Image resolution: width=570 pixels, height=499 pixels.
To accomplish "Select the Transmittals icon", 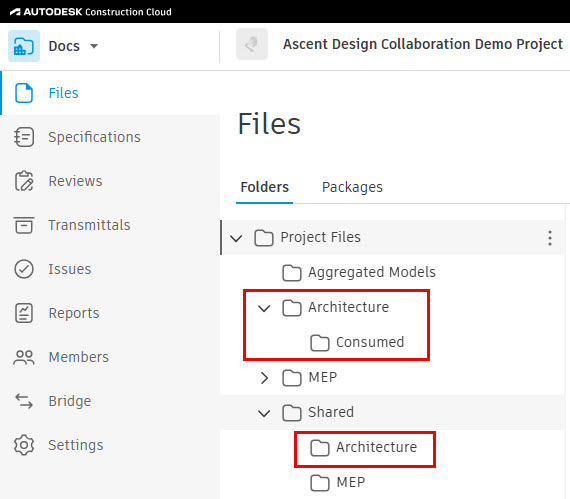I will (24, 225).
